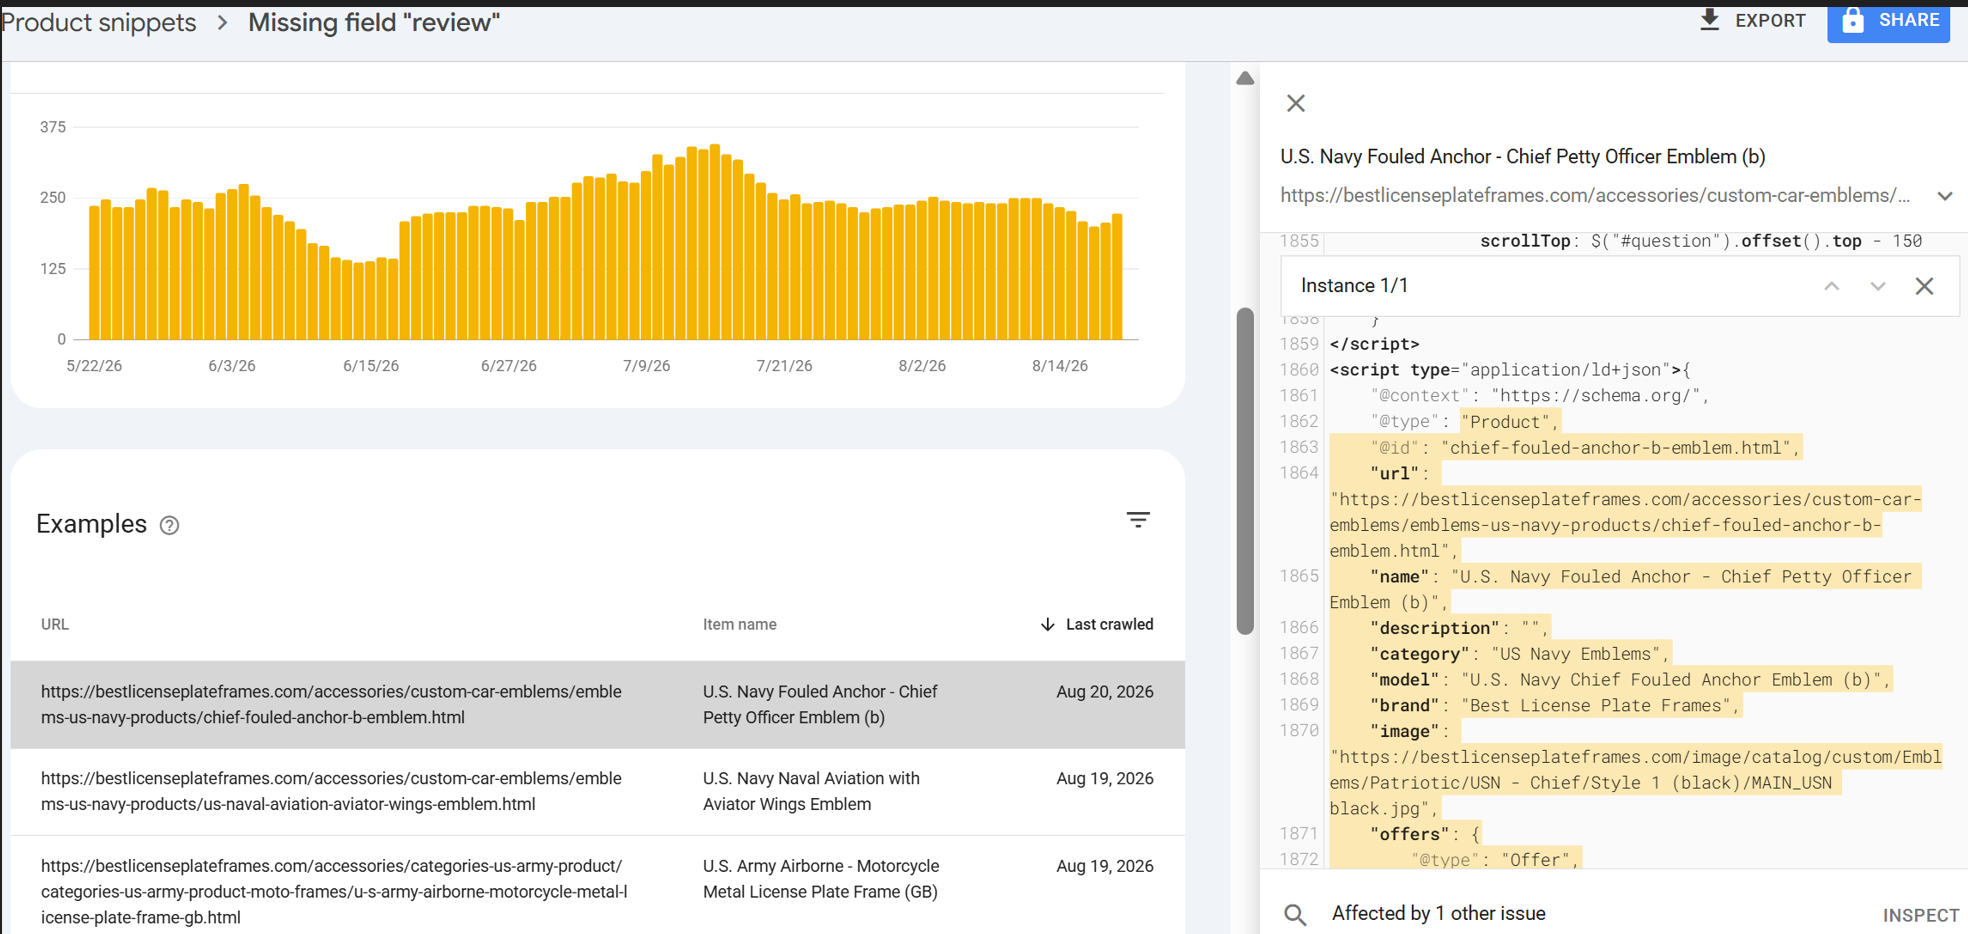Viewport: 1968px width, 934px height.
Task: Click the Missing field "review" heading
Action: (374, 22)
